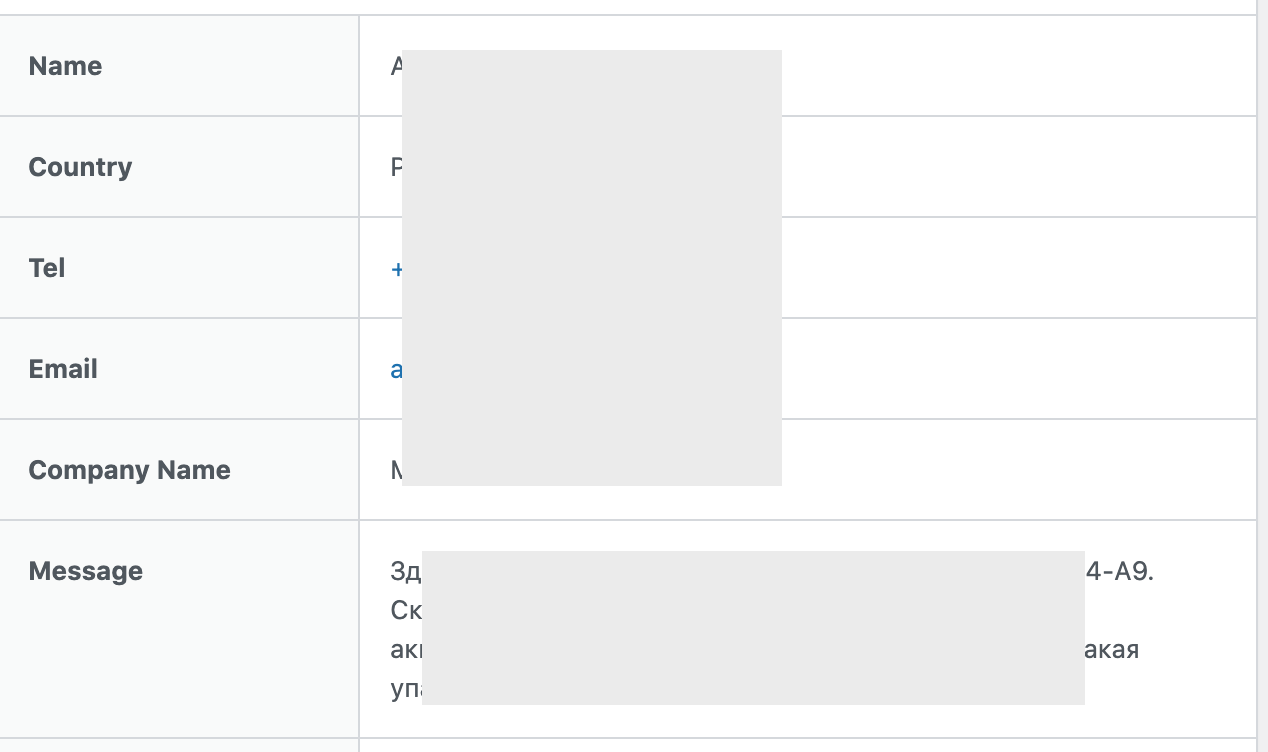This screenshot has height=752, width=1268.
Task: Click message third line starting ак
Action: click(x=405, y=649)
